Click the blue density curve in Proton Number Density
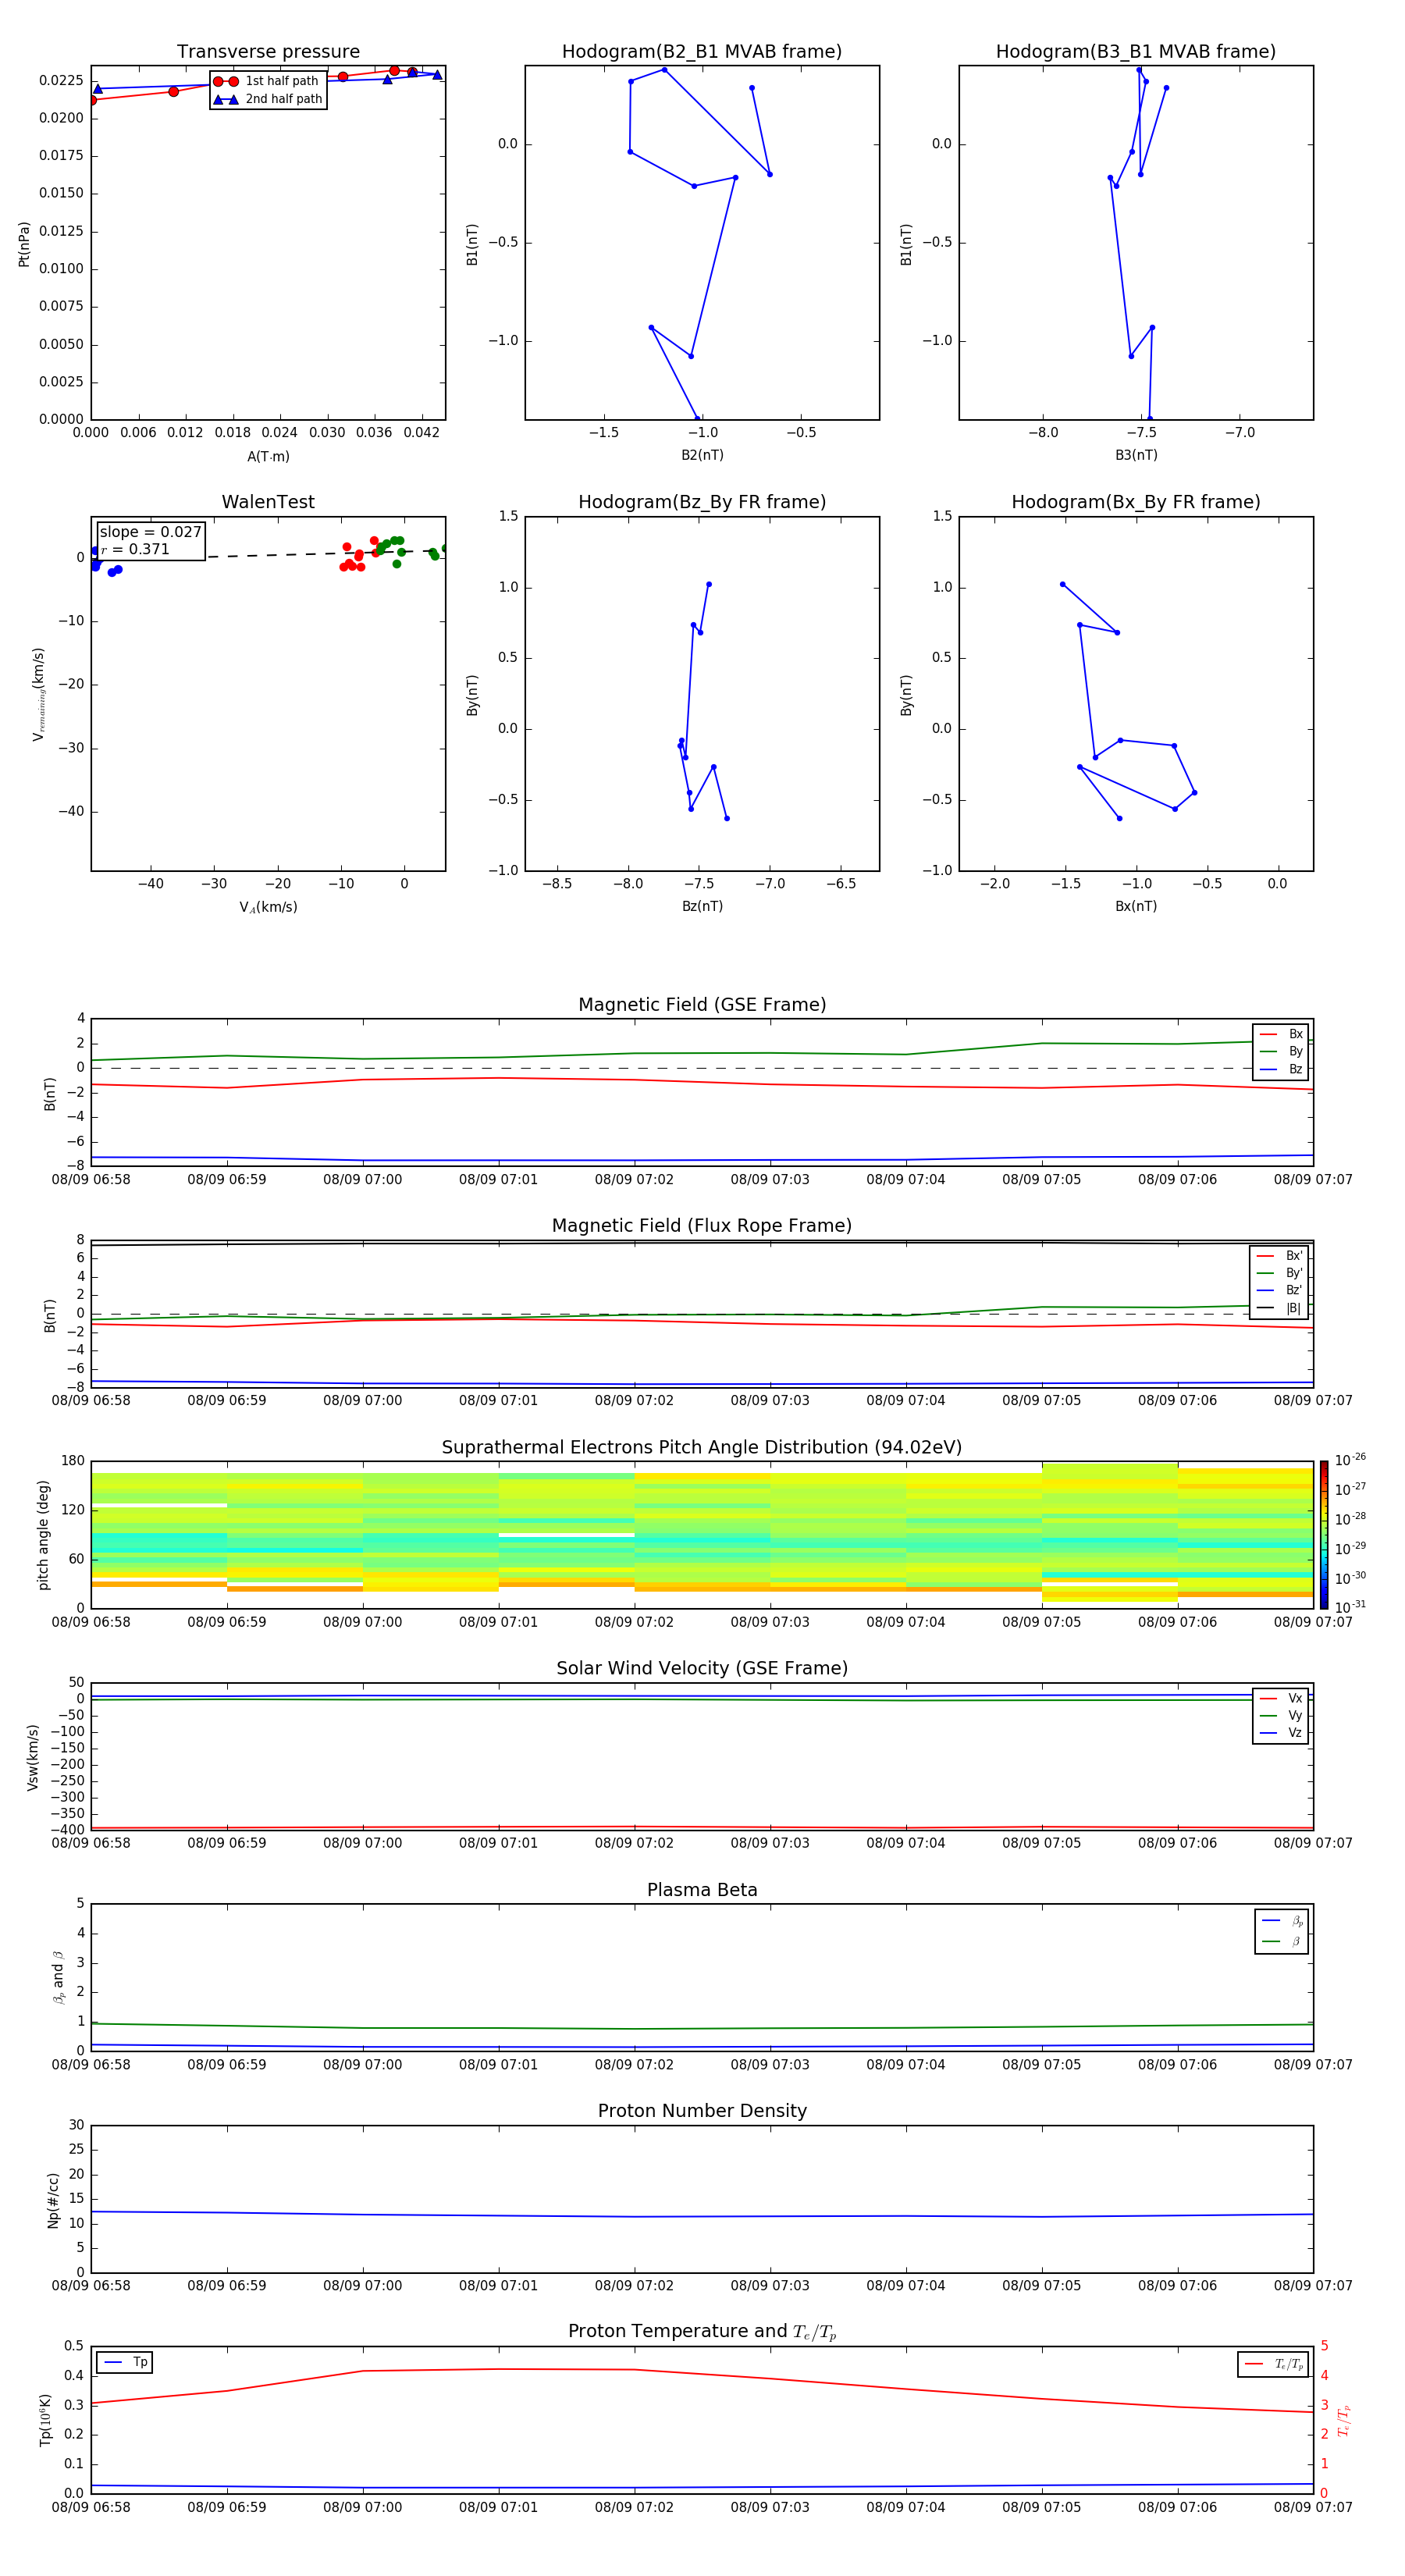This screenshot has height=2576, width=1405. (702, 2216)
